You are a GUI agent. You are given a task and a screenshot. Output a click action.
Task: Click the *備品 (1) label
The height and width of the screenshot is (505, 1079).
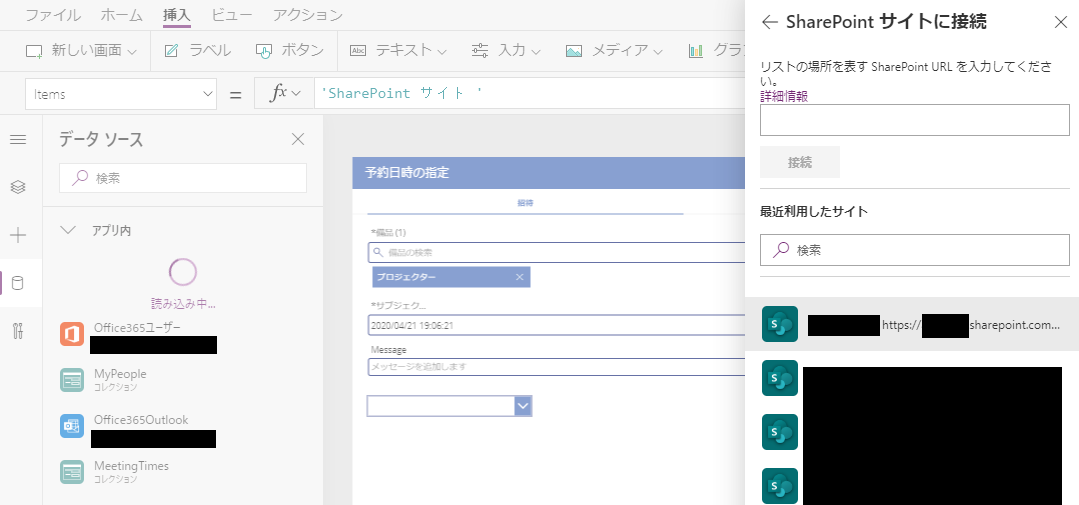388,233
